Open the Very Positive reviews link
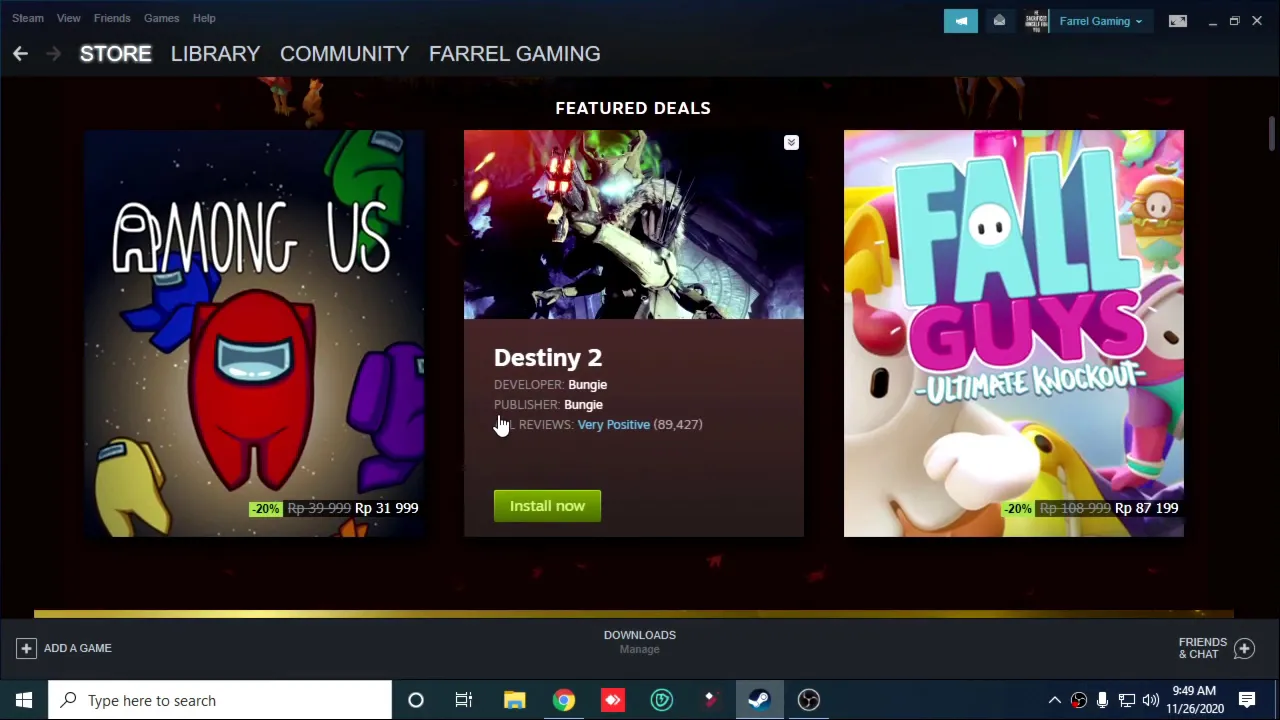 613,425
